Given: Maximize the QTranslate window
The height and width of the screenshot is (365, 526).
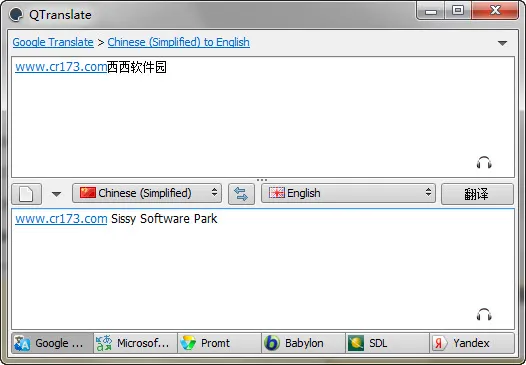Looking at the screenshot, I should click(x=458, y=11).
